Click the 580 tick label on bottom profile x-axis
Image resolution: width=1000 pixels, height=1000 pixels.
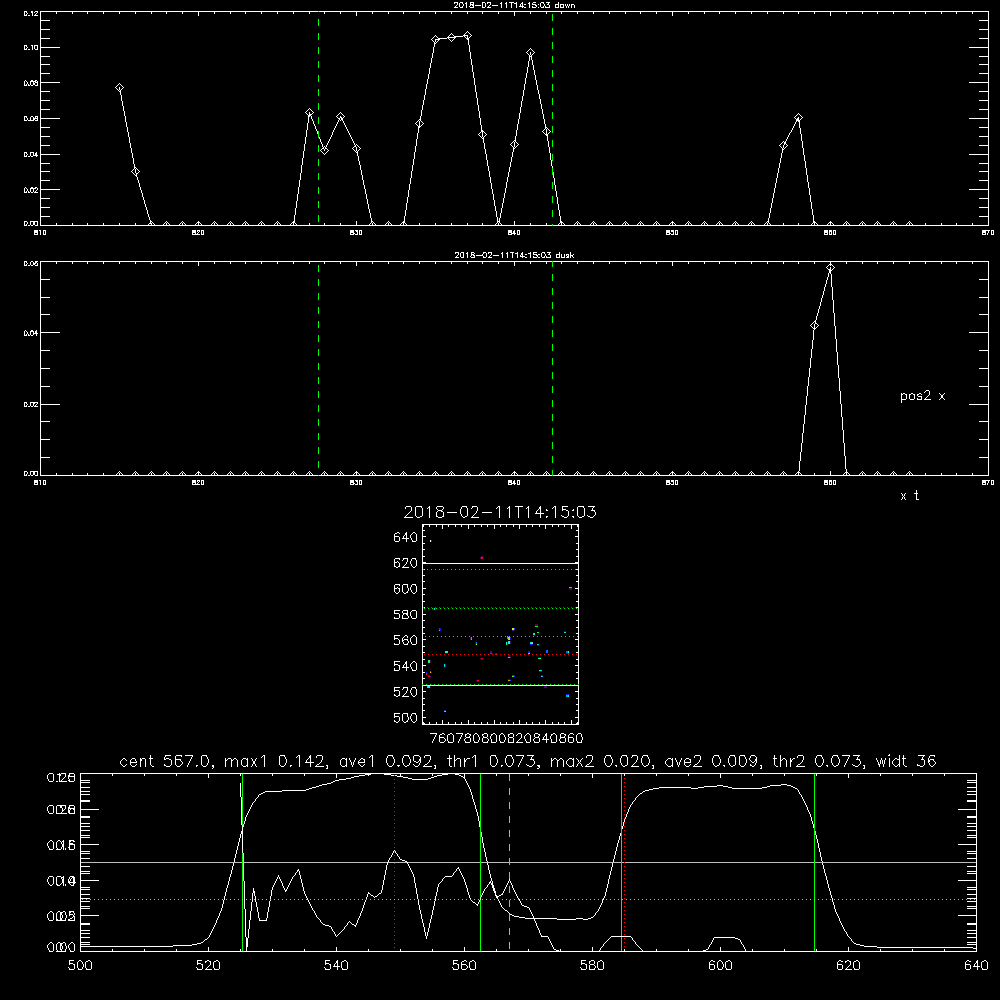point(592,966)
